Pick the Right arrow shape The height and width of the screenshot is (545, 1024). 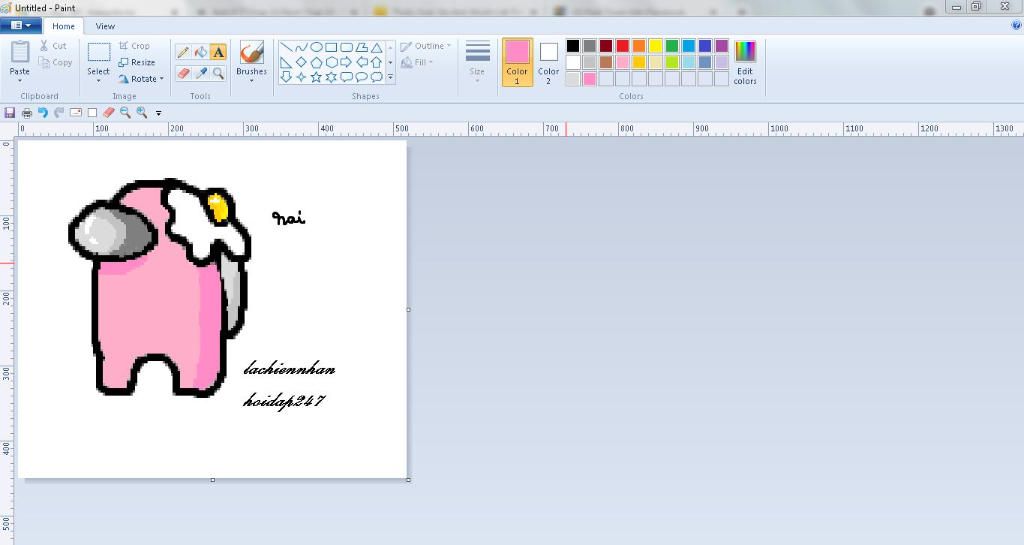tap(346, 63)
